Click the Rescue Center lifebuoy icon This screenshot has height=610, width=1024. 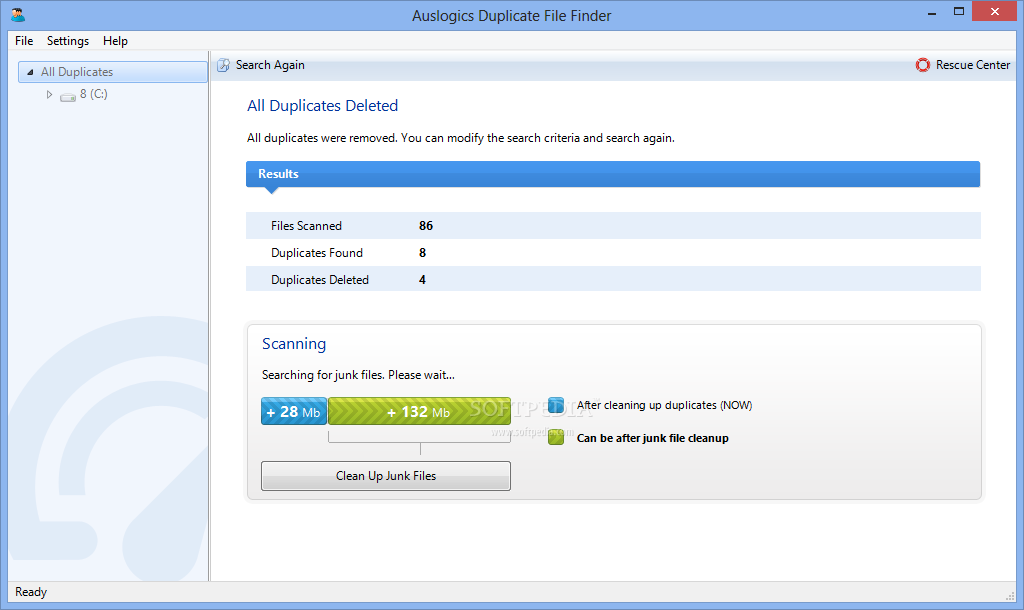[x=922, y=65]
